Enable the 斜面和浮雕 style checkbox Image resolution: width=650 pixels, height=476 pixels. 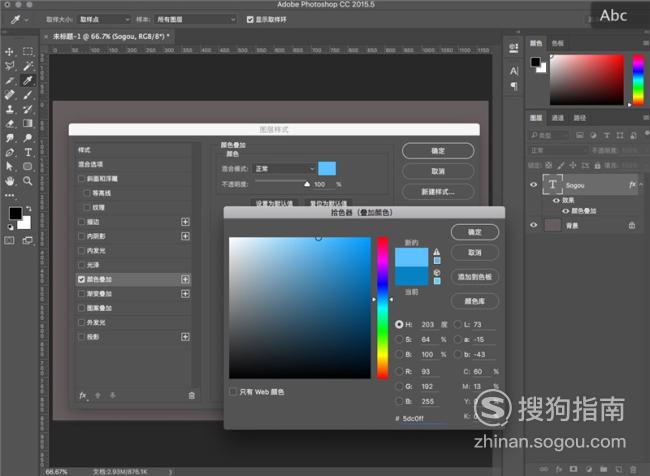pos(81,179)
